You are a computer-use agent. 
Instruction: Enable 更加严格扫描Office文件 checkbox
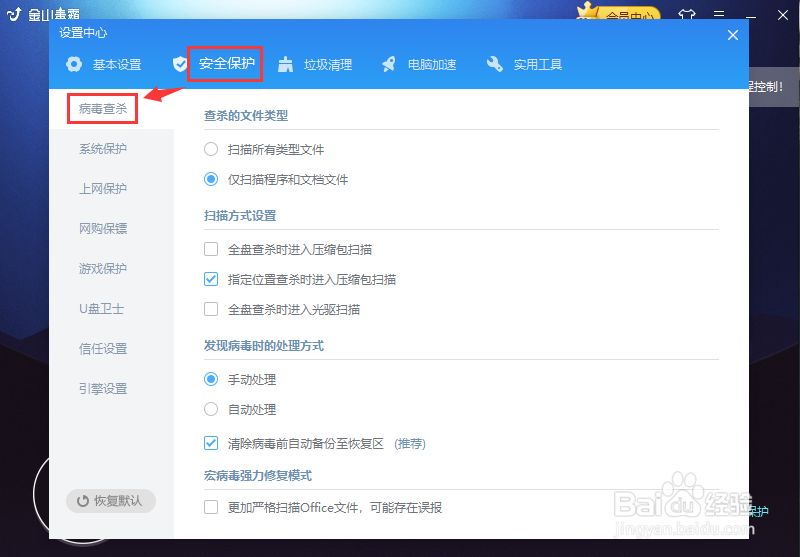tap(211, 508)
